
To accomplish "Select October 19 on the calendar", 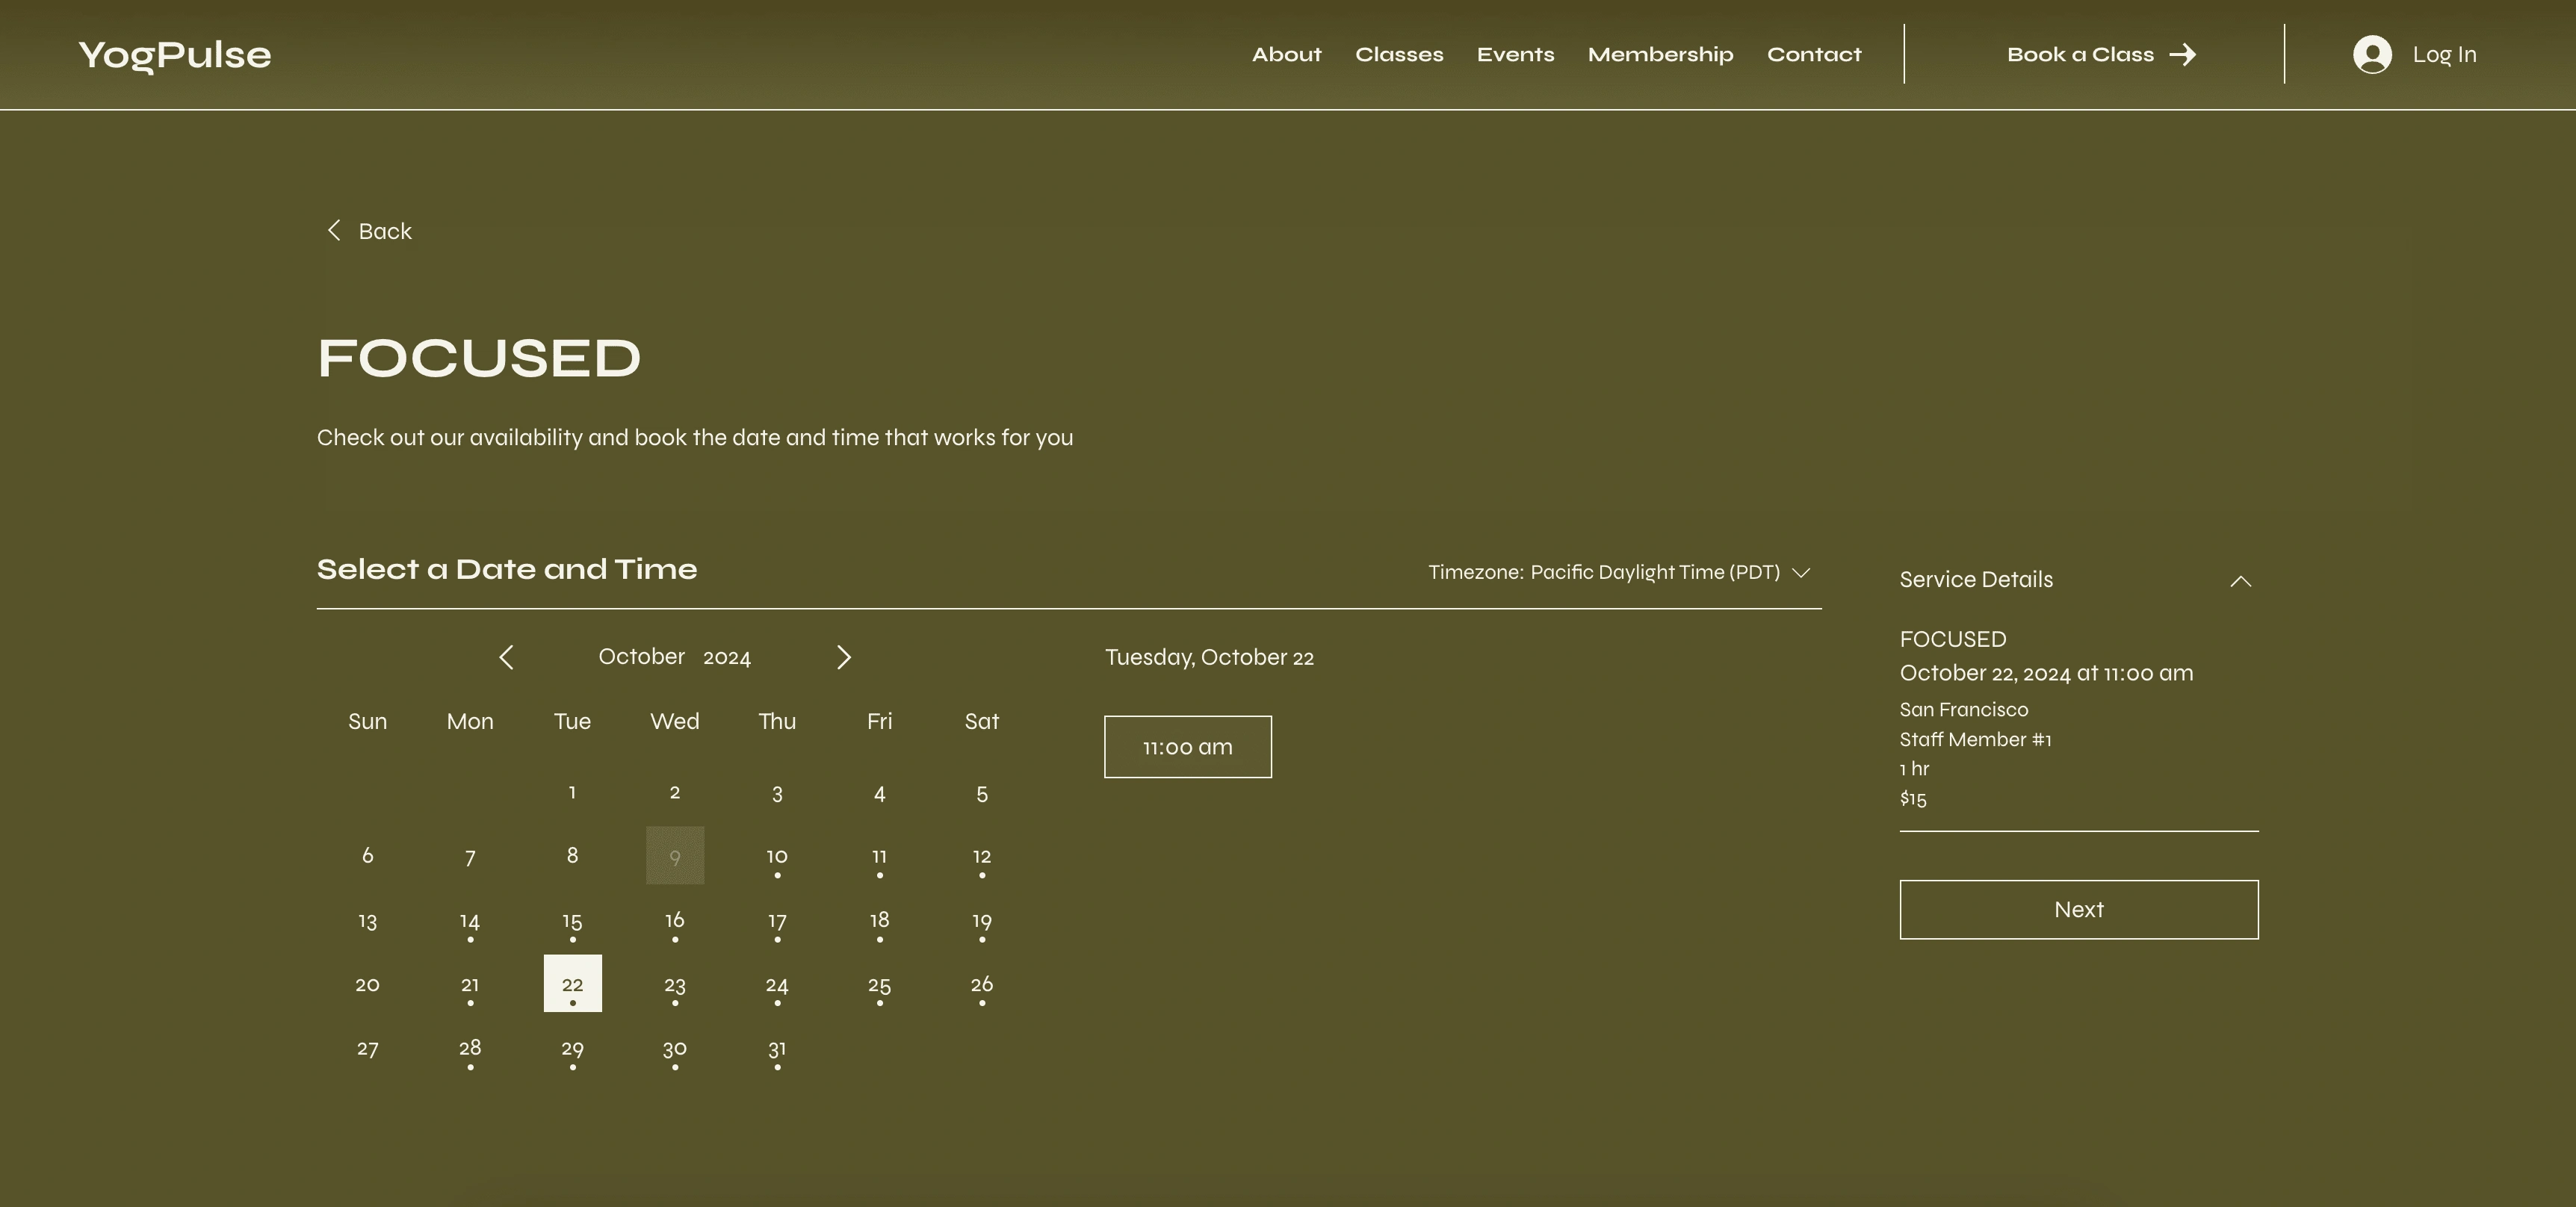I will [x=982, y=921].
